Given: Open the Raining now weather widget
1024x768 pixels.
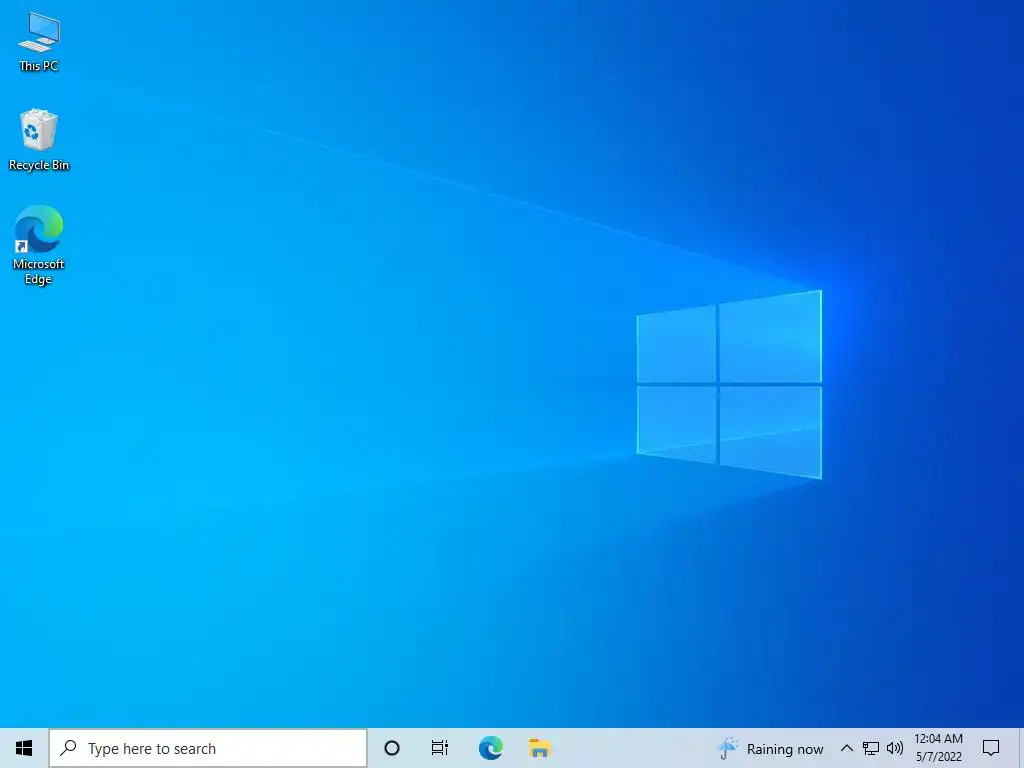Looking at the screenshot, I should [x=771, y=749].
